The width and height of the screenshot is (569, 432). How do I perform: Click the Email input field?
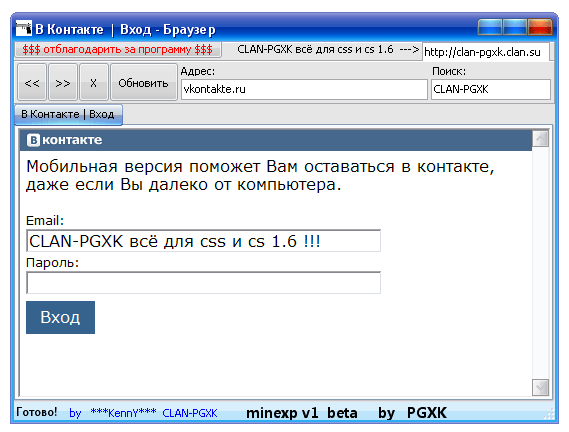(x=203, y=241)
